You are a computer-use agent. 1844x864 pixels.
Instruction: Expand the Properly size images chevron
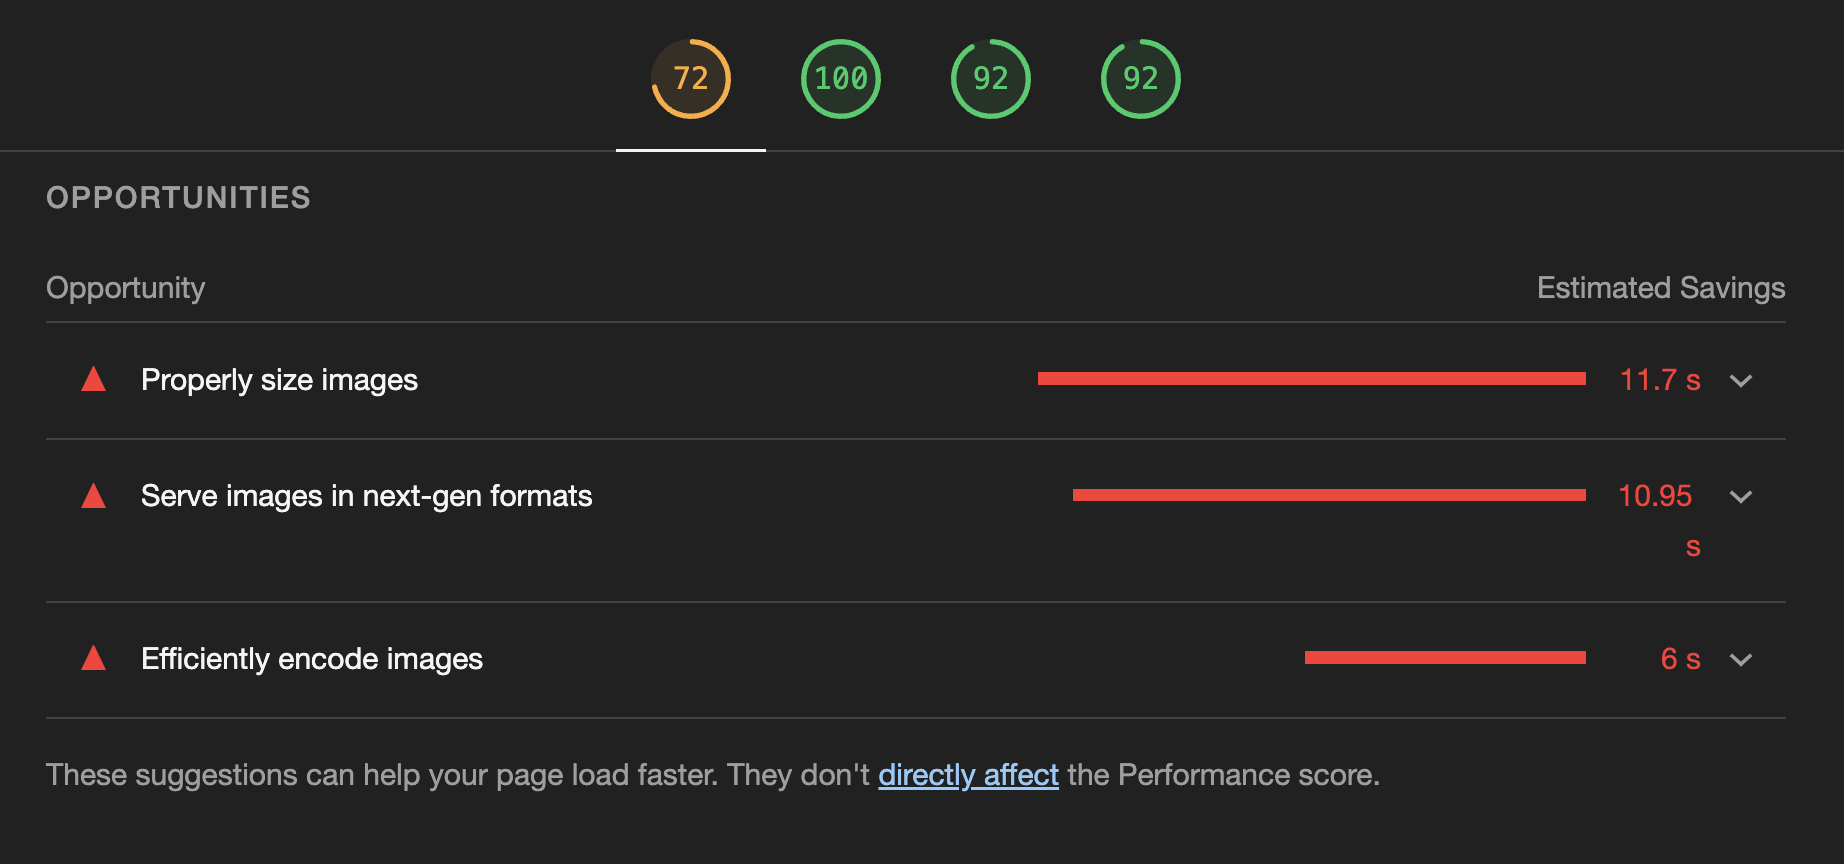(x=1741, y=381)
